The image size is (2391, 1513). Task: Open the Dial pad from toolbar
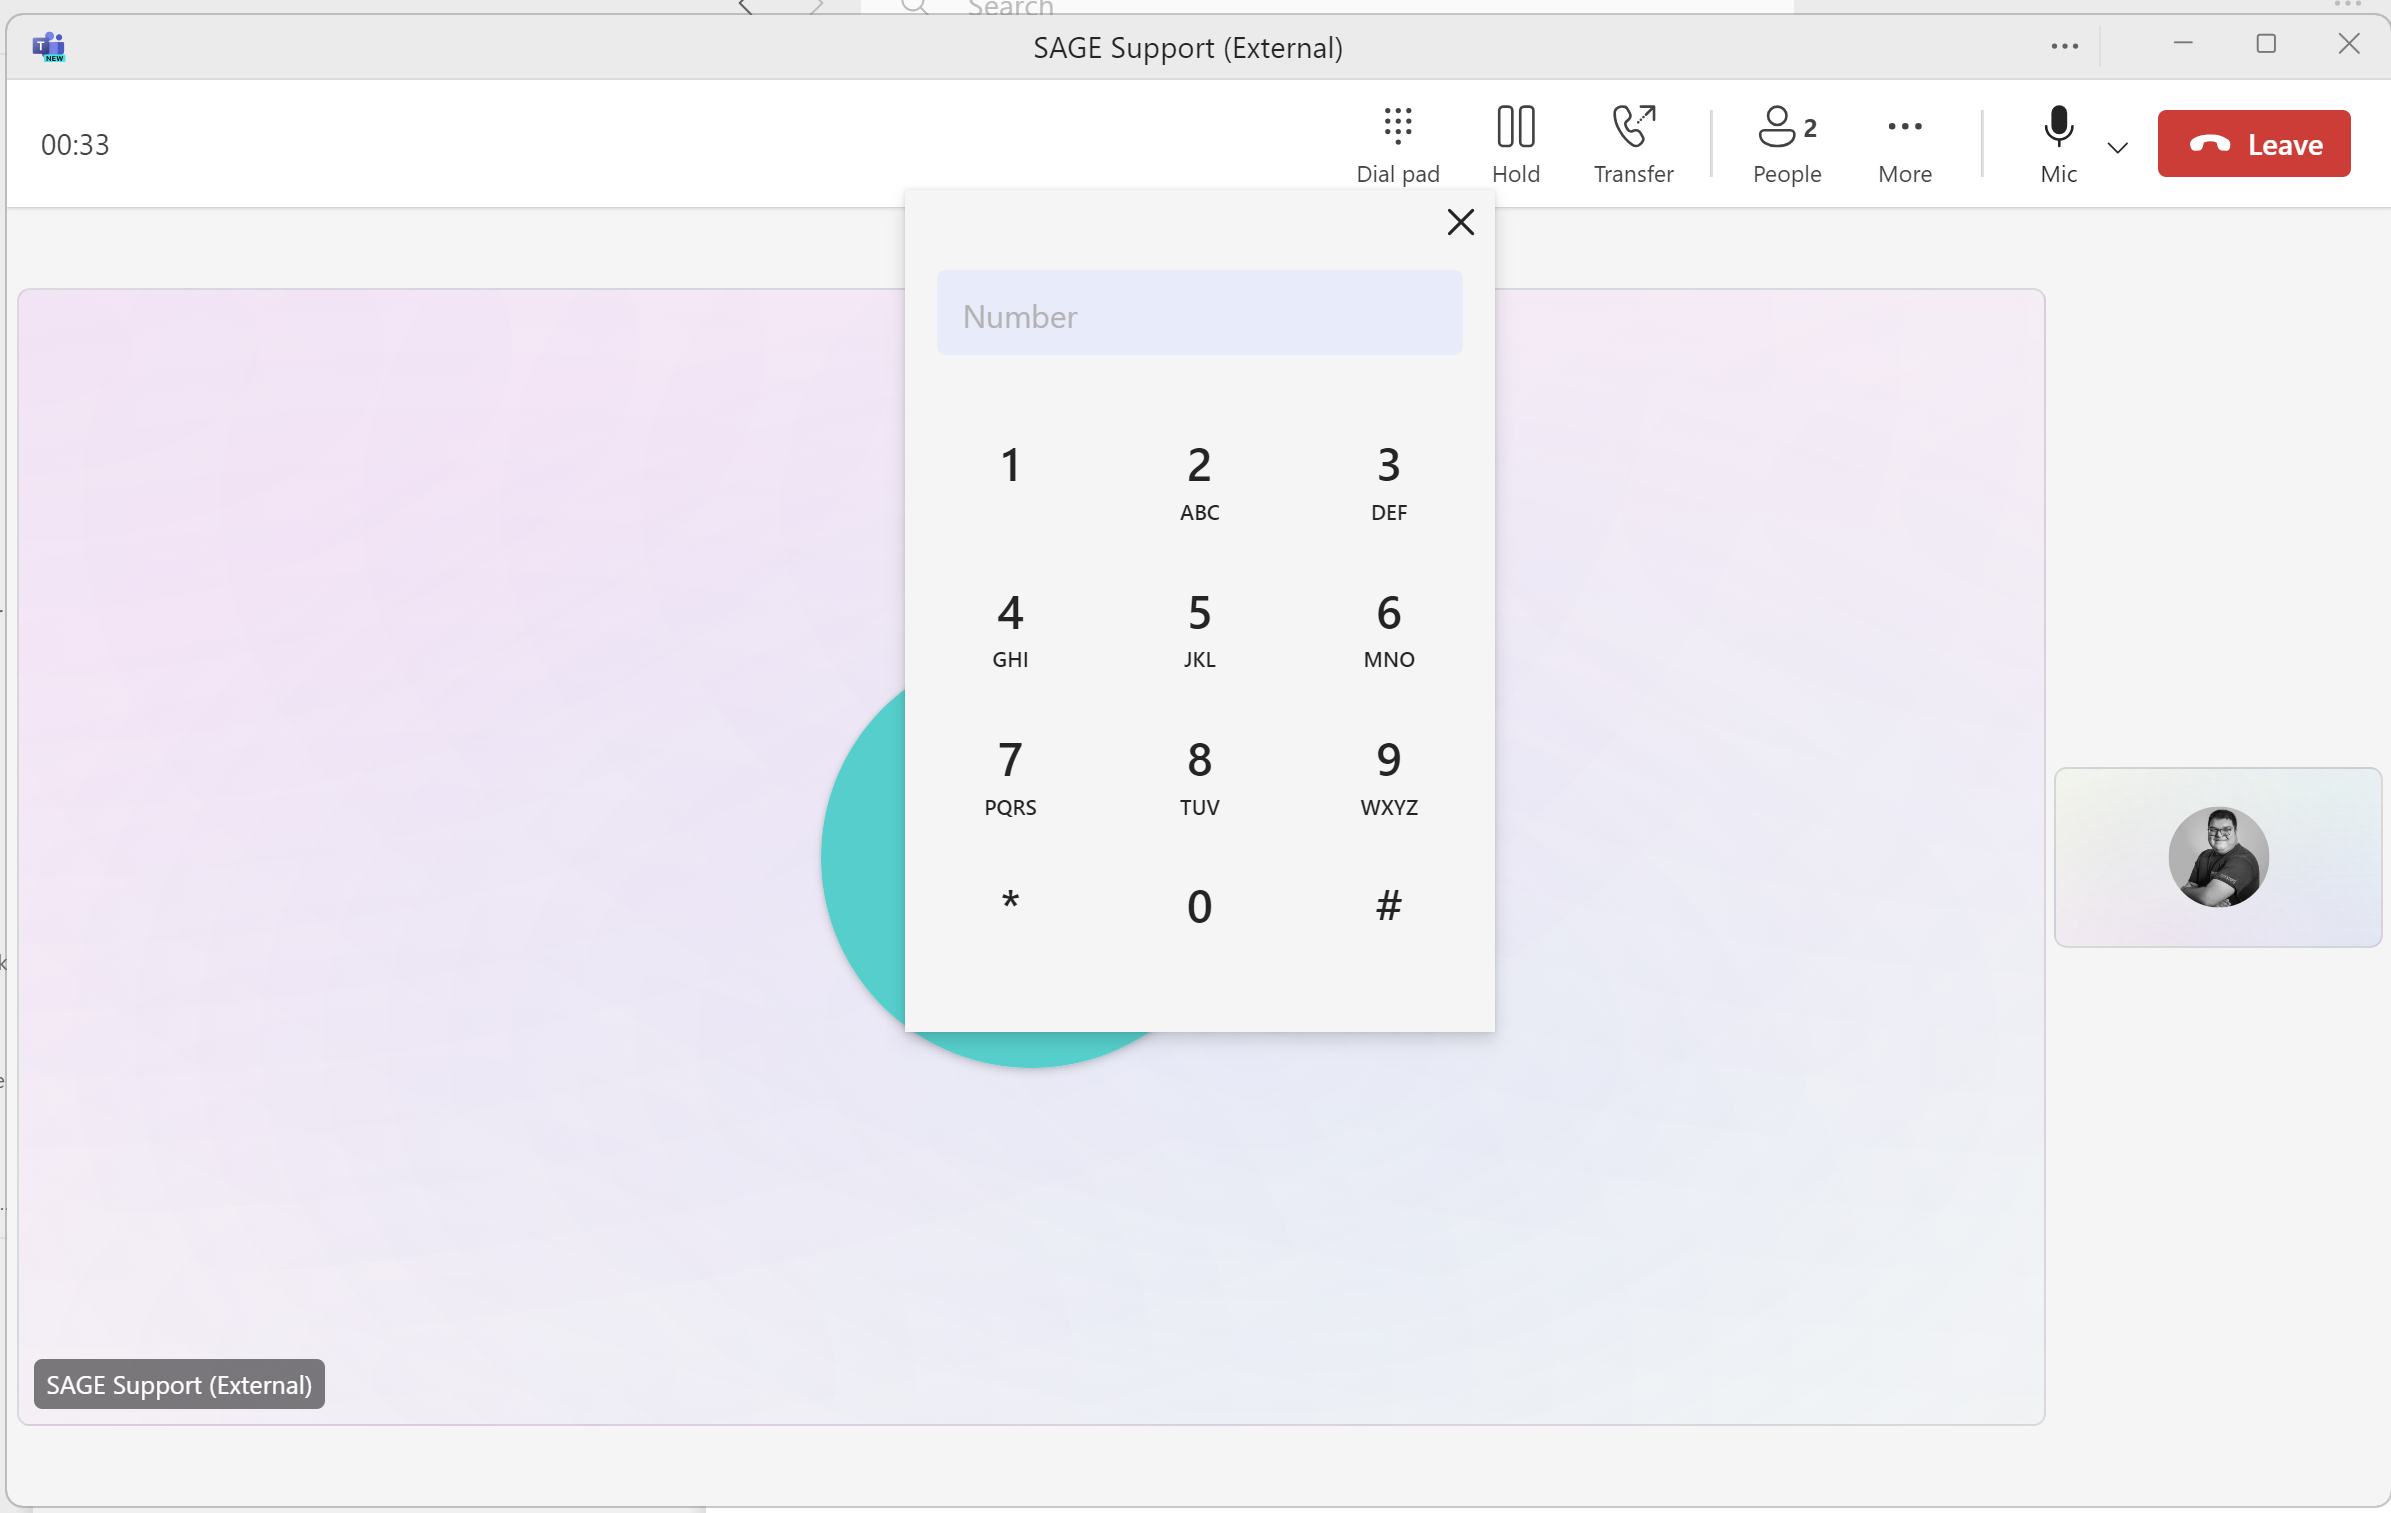click(x=1397, y=144)
